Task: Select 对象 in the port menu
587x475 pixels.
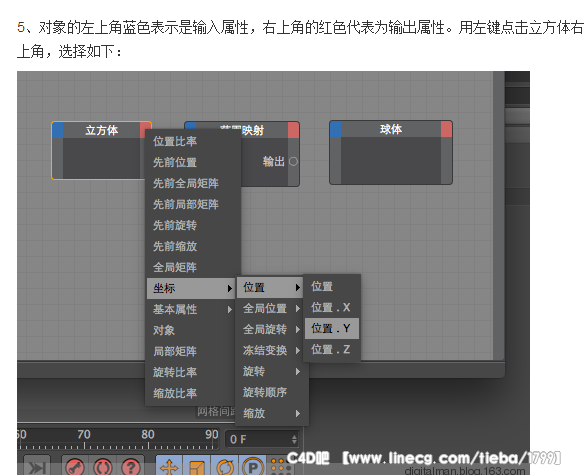Action: tap(191, 330)
